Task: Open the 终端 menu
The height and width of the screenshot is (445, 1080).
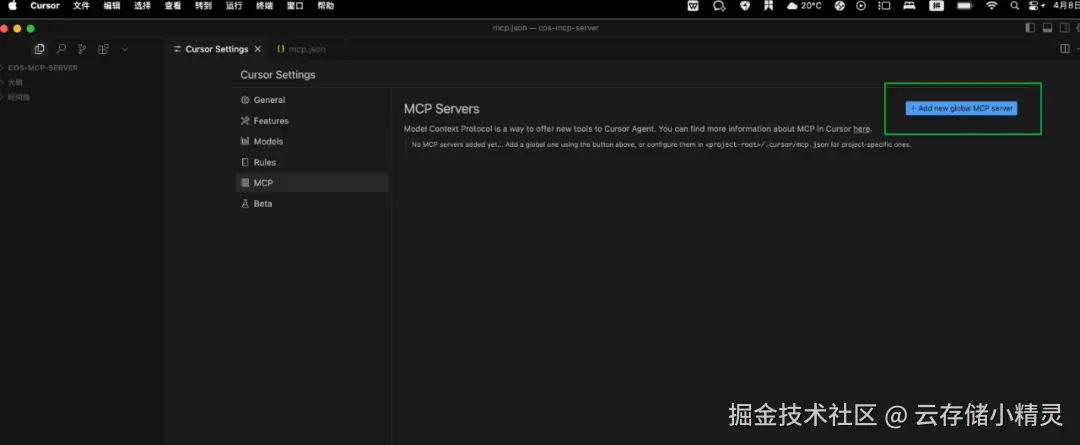Action: click(264, 6)
